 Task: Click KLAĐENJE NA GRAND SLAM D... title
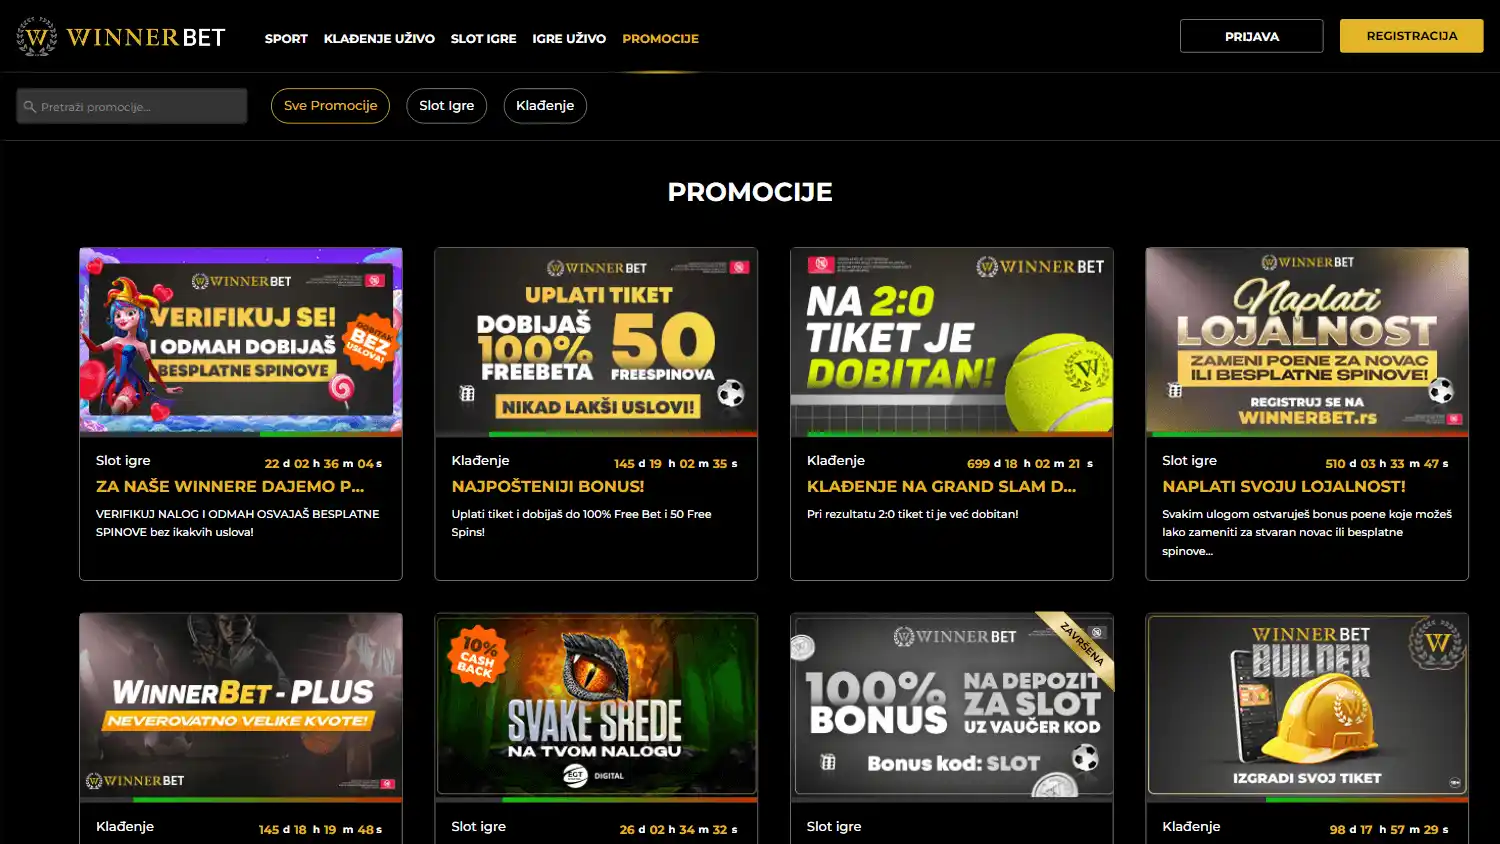[x=941, y=487]
